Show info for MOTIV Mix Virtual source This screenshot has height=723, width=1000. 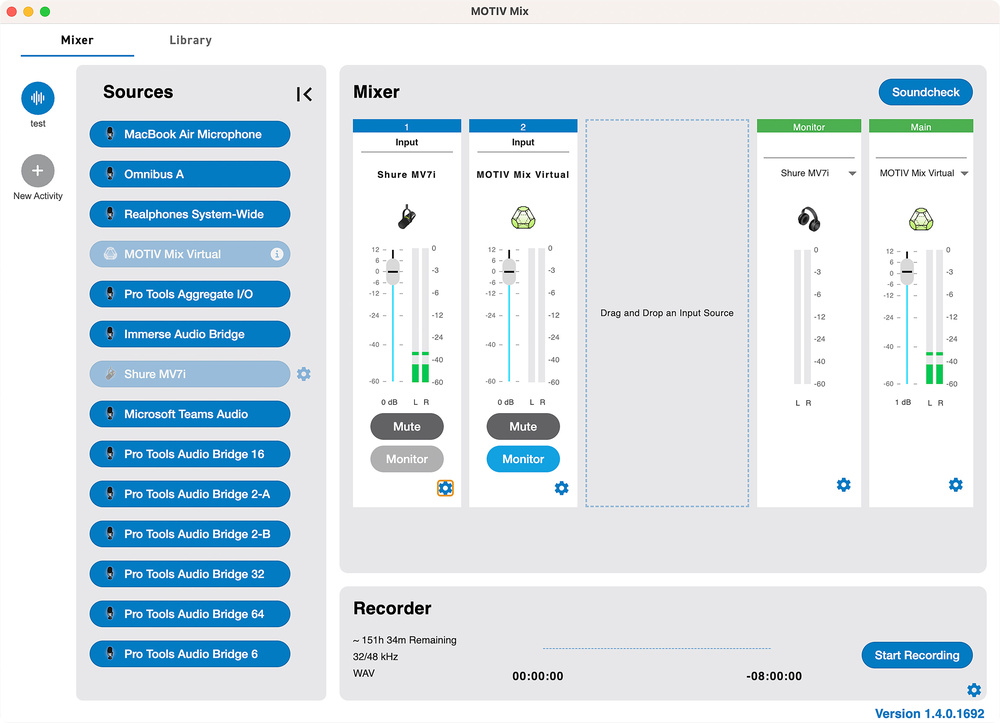click(277, 254)
